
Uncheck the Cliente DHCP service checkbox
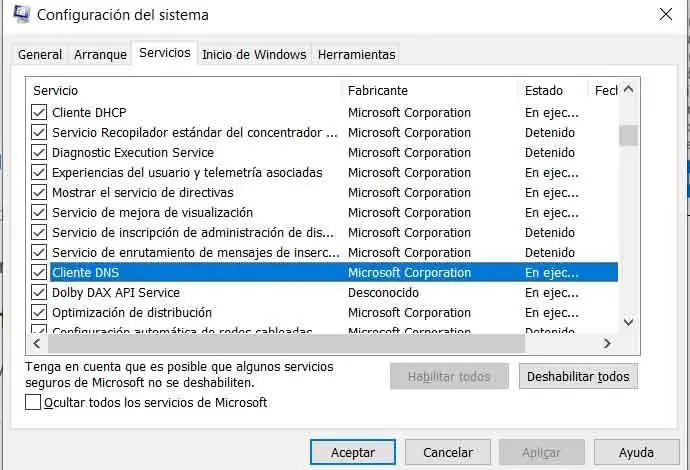[x=39, y=113]
